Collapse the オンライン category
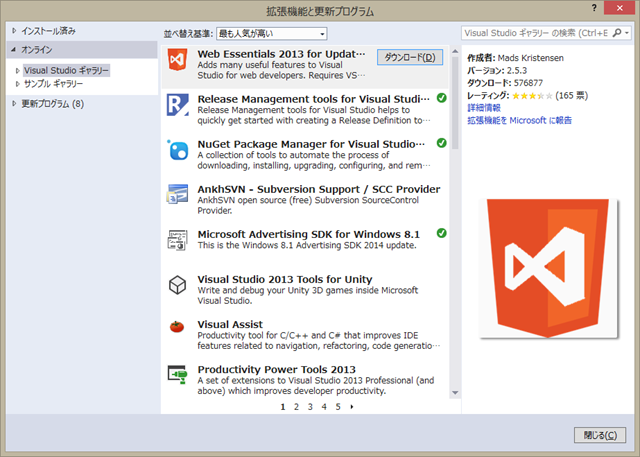This screenshot has height=457, width=640. click(14, 50)
